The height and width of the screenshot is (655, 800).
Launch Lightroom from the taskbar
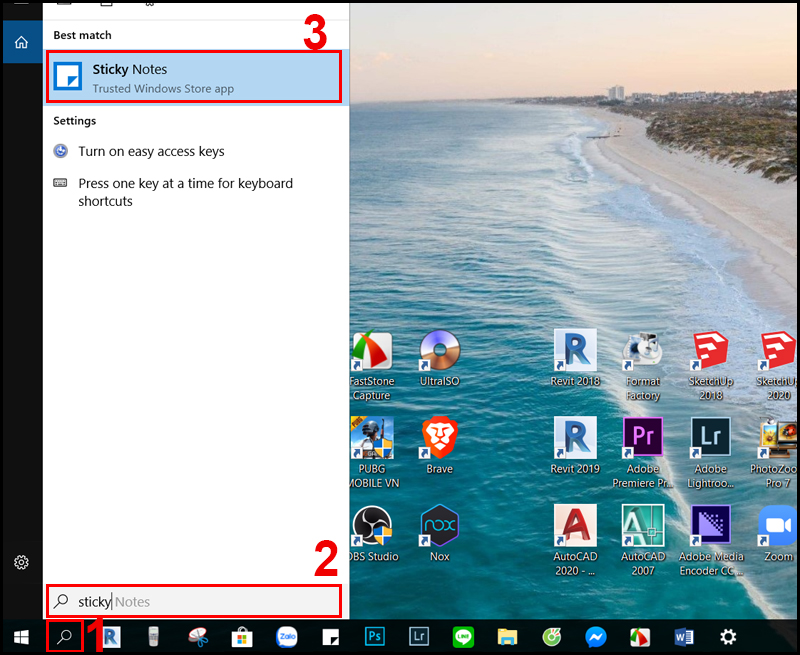[419, 637]
